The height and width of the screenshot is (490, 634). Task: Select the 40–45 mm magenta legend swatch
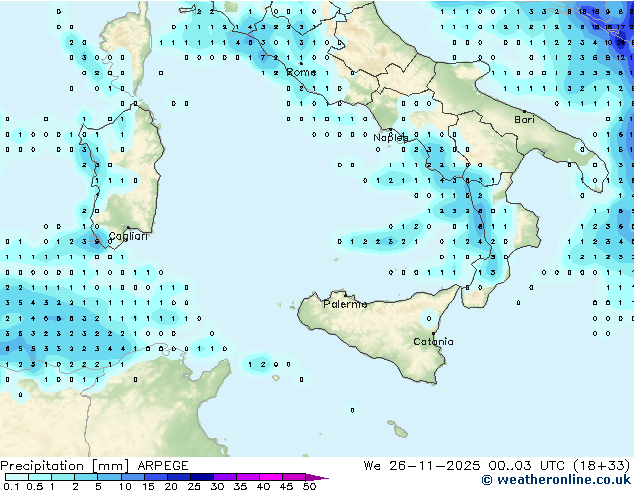tap(271, 477)
